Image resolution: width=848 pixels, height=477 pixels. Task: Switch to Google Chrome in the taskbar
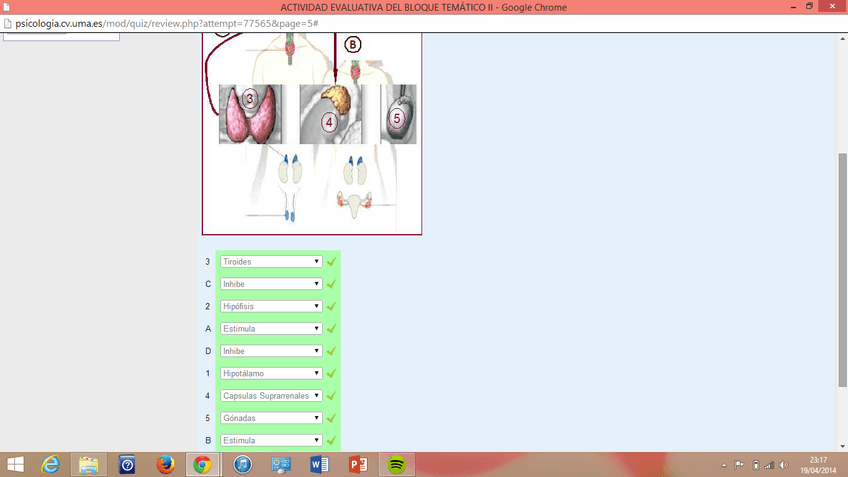click(x=203, y=465)
